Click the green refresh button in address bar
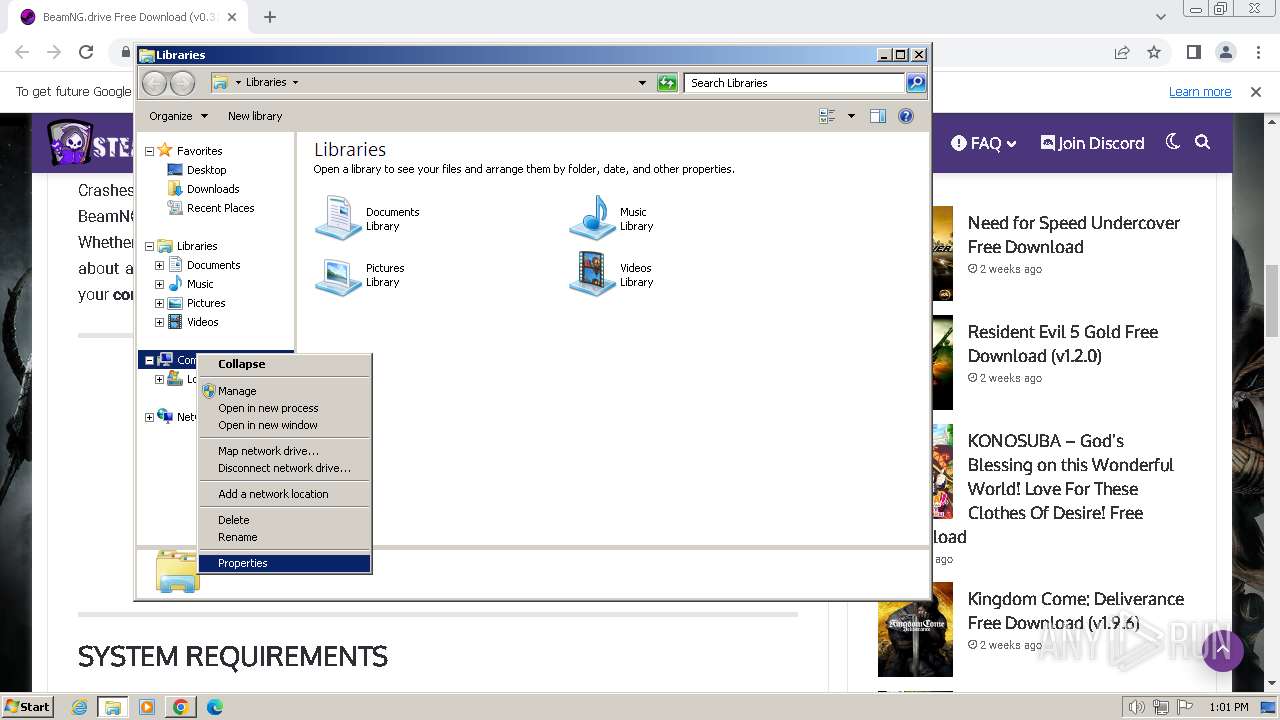1280x720 pixels. point(667,83)
